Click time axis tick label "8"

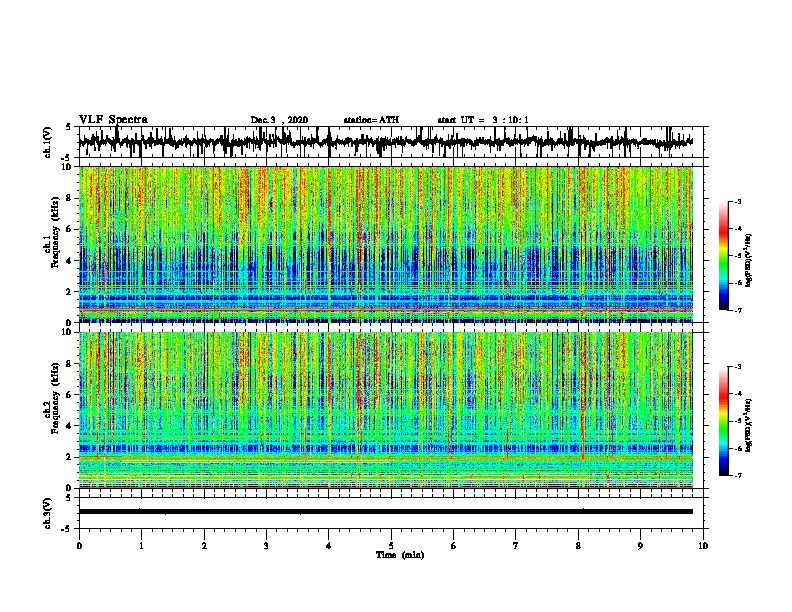578,546
